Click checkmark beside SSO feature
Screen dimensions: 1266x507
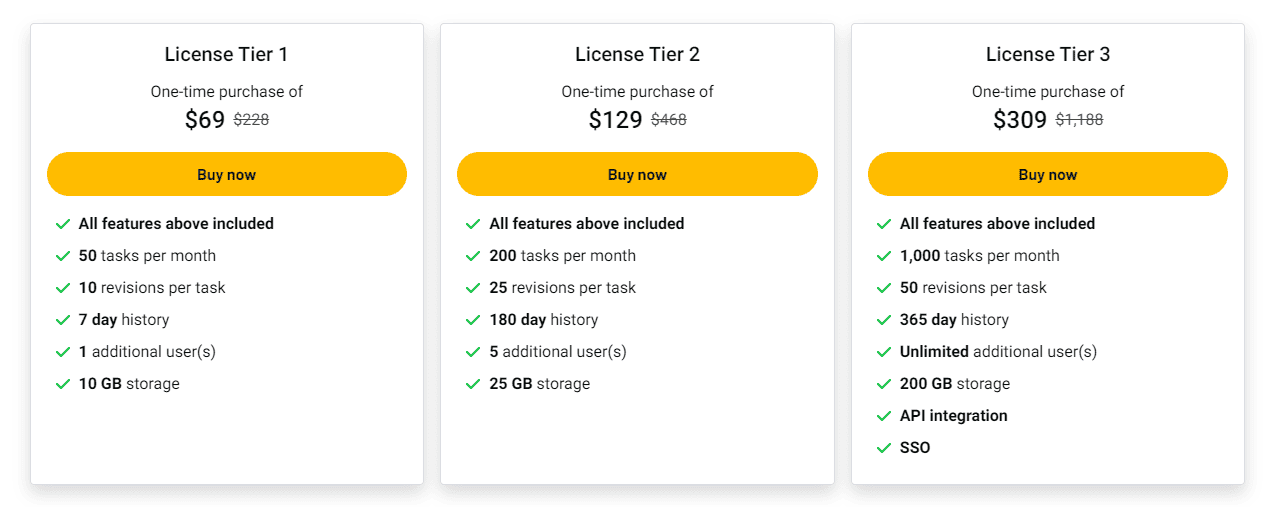[884, 448]
